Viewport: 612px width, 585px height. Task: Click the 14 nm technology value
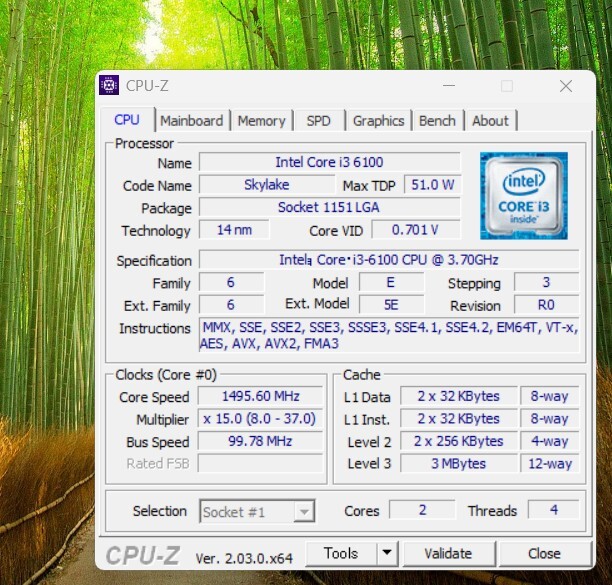pos(234,229)
